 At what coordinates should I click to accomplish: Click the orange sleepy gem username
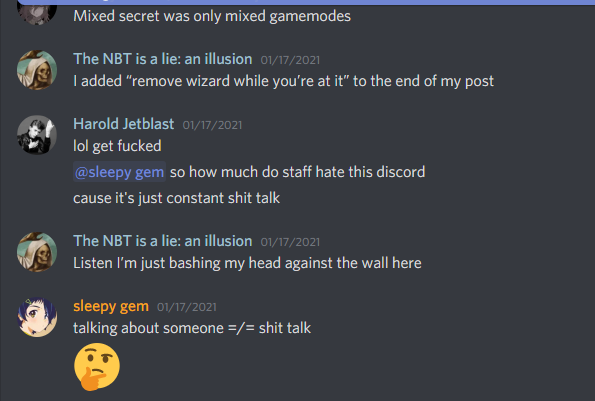[x=111, y=306]
